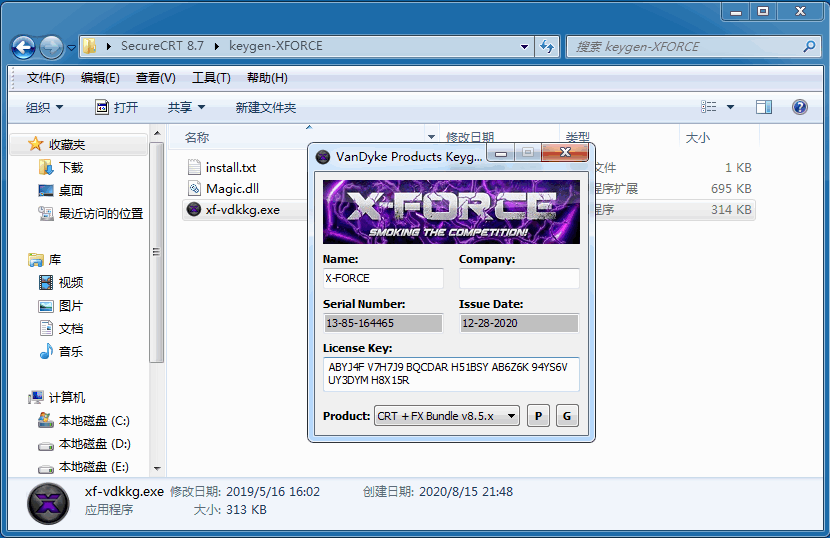Viewport: 830px width, 538px height.
Task: Click 新建文件夹 button
Action: (x=266, y=107)
